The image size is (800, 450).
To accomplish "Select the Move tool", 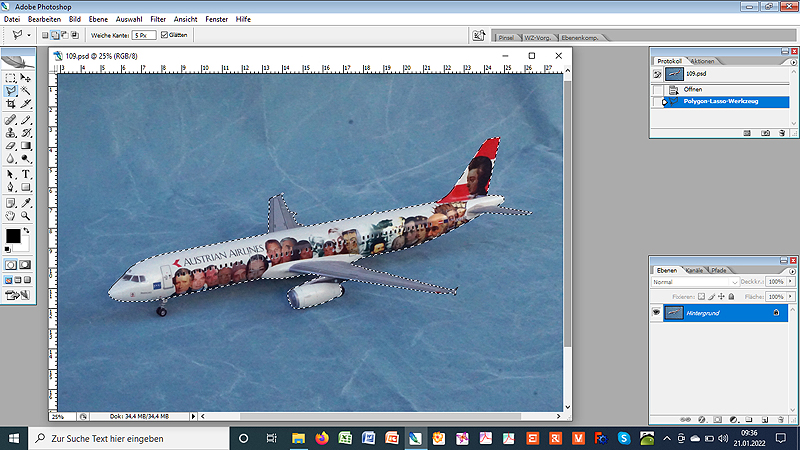I will [x=26, y=78].
